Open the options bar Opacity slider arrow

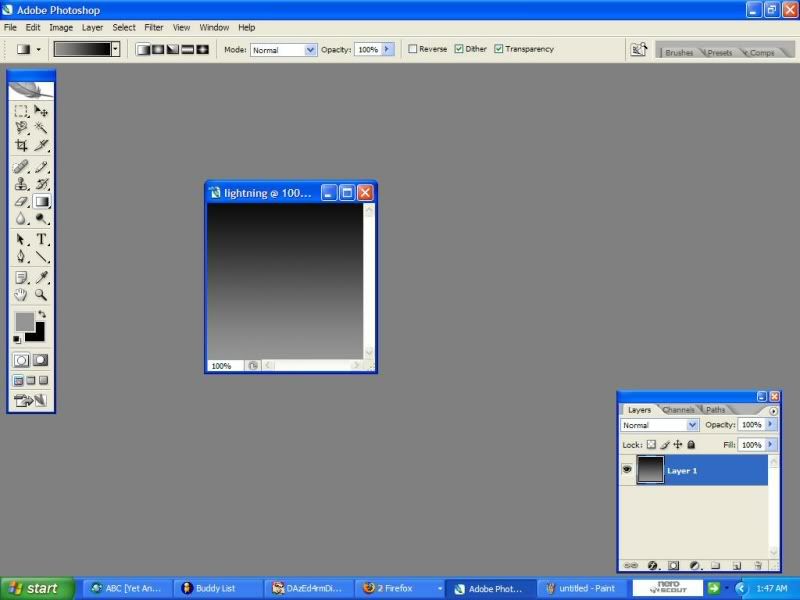coord(387,49)
